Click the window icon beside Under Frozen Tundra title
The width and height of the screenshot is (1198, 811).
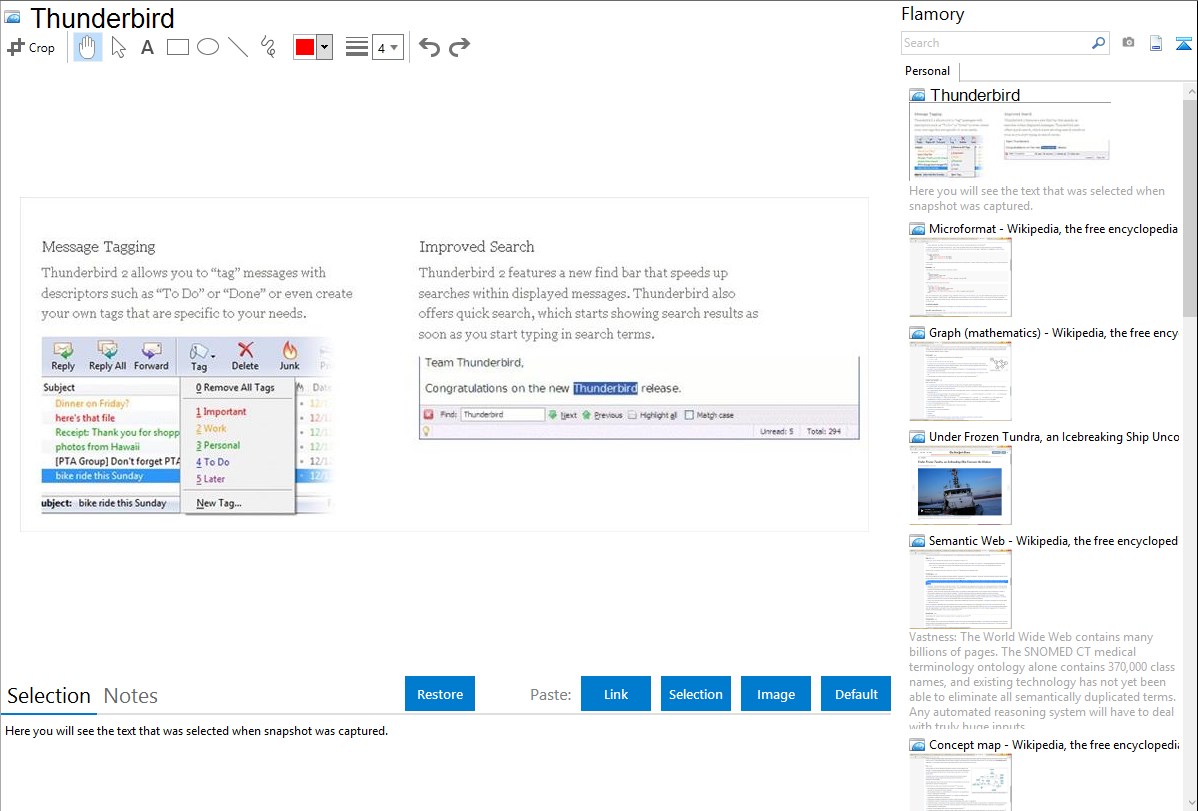[x=917, y=436]
